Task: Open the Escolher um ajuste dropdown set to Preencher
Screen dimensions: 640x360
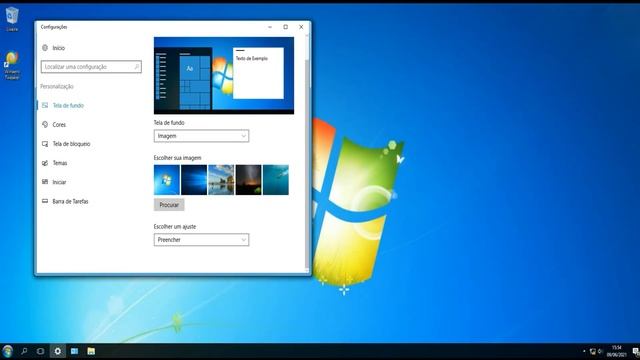Action: point(201,240)
